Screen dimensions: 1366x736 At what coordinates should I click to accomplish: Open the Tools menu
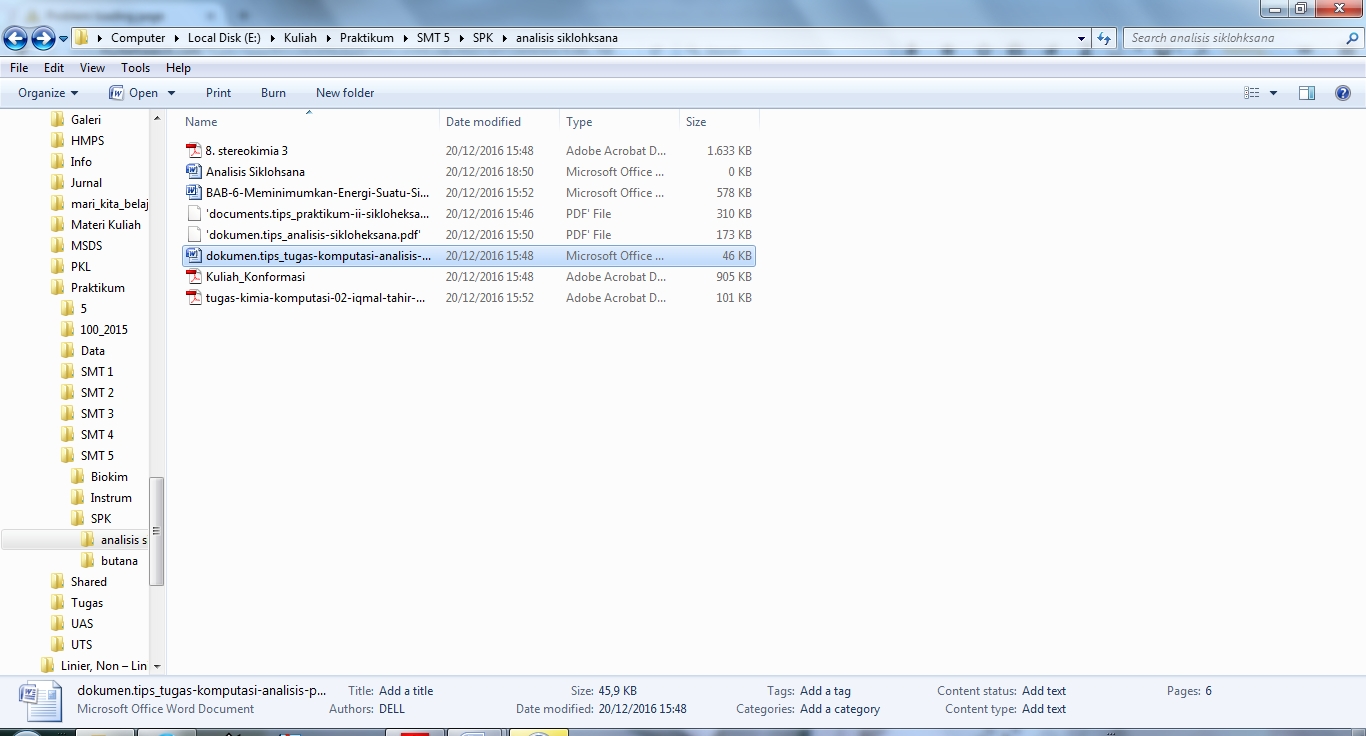135,68
